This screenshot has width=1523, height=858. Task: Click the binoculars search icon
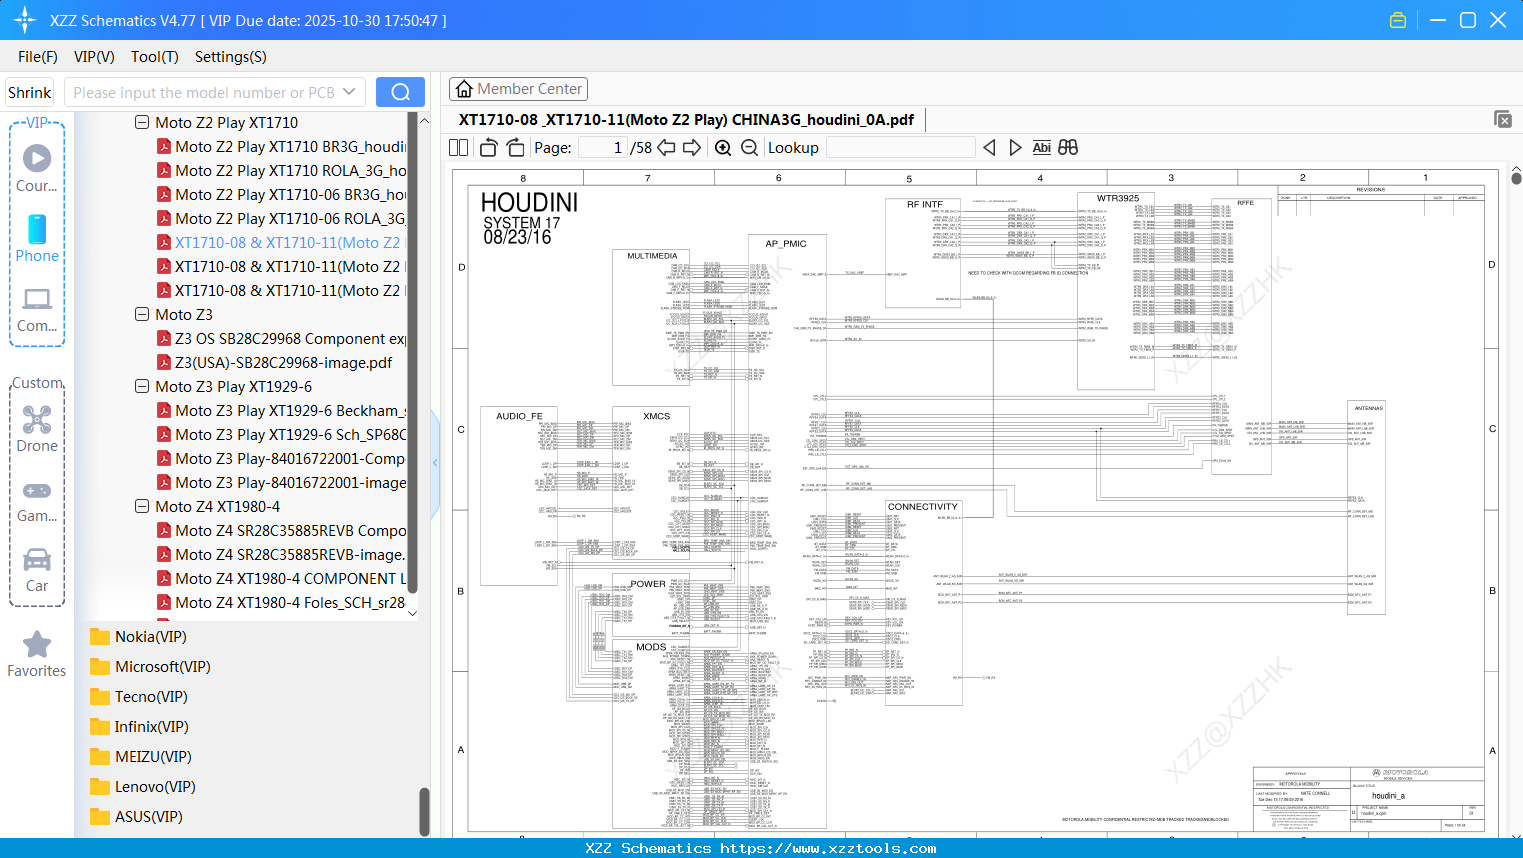tap(1068, 148)
